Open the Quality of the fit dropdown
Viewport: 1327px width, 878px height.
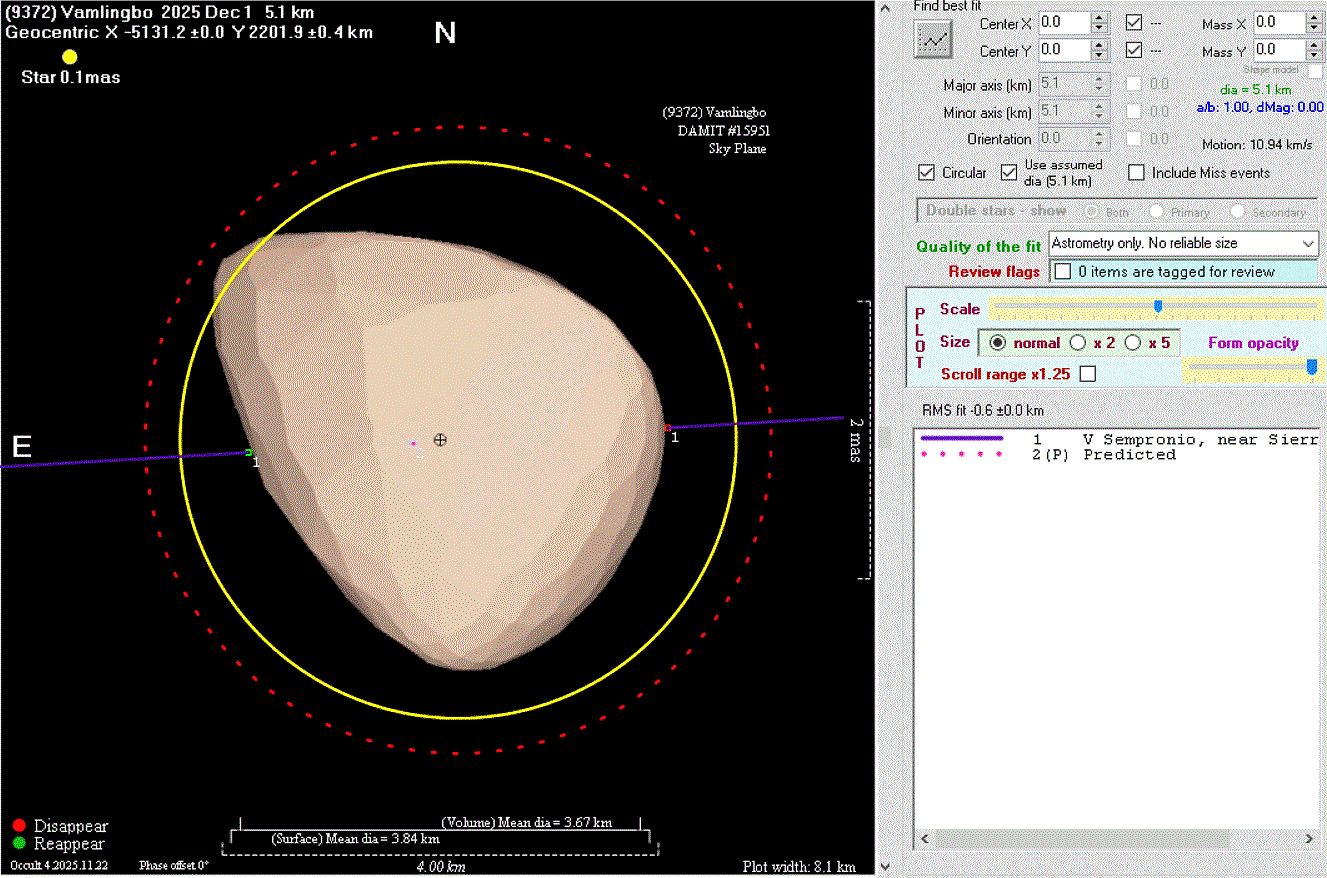click(1308, 243)
